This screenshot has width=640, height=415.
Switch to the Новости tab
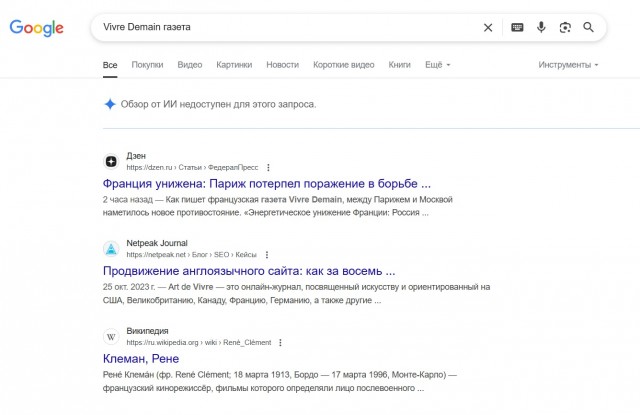click(282, 64)
